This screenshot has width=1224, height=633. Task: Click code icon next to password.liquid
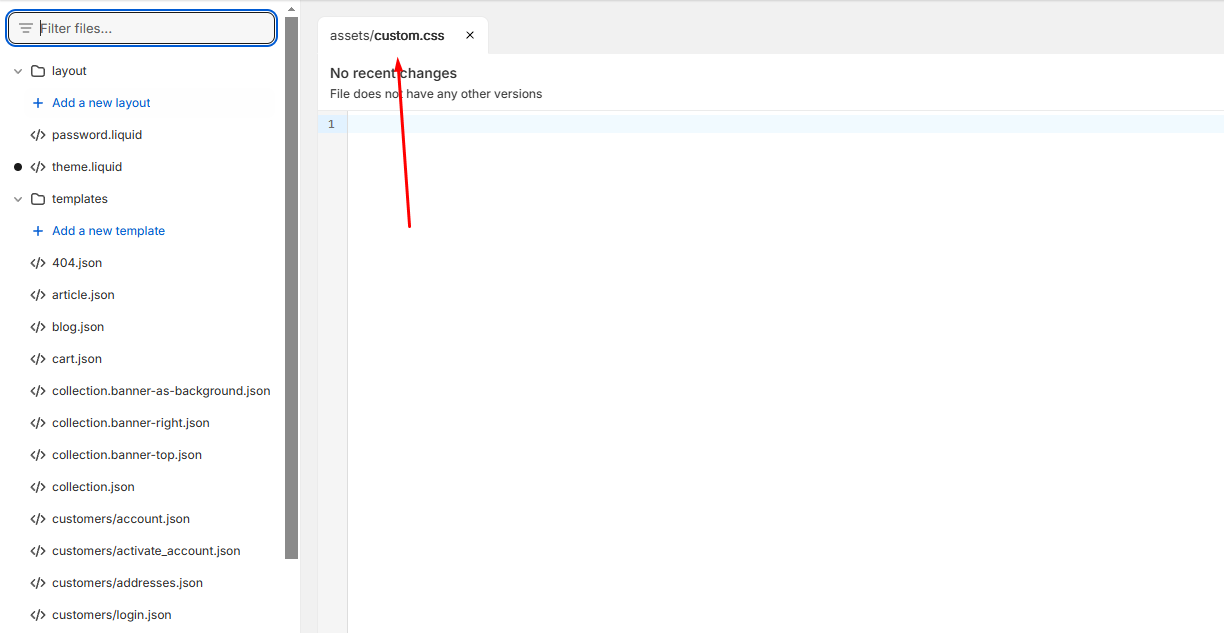38,135
